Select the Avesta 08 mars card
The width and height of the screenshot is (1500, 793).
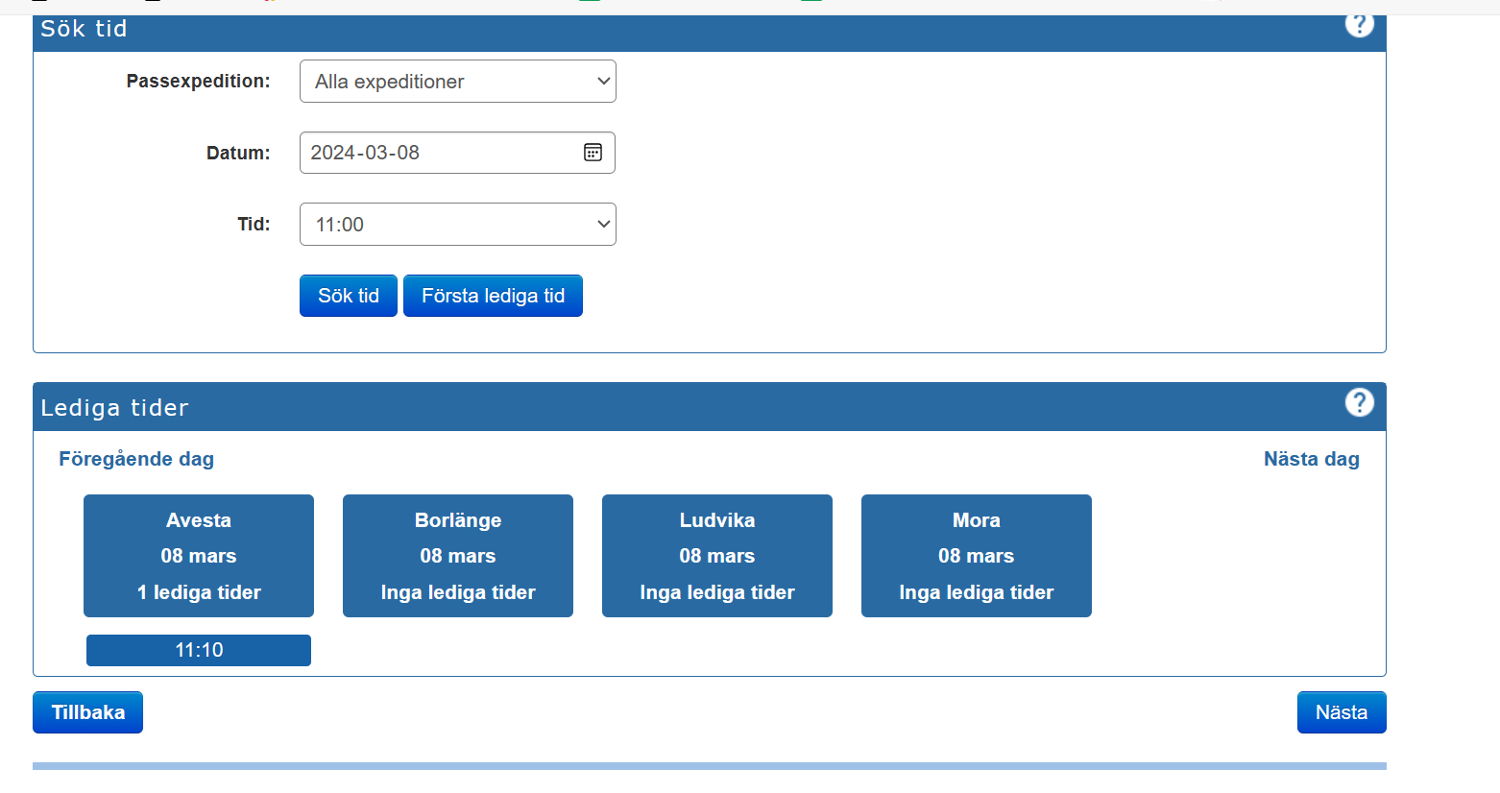click(198, 556)
